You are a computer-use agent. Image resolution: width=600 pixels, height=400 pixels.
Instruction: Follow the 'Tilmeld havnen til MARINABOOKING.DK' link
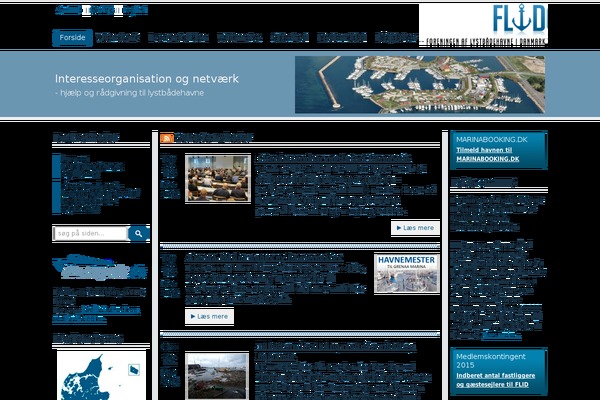click(x=488, y=154)
